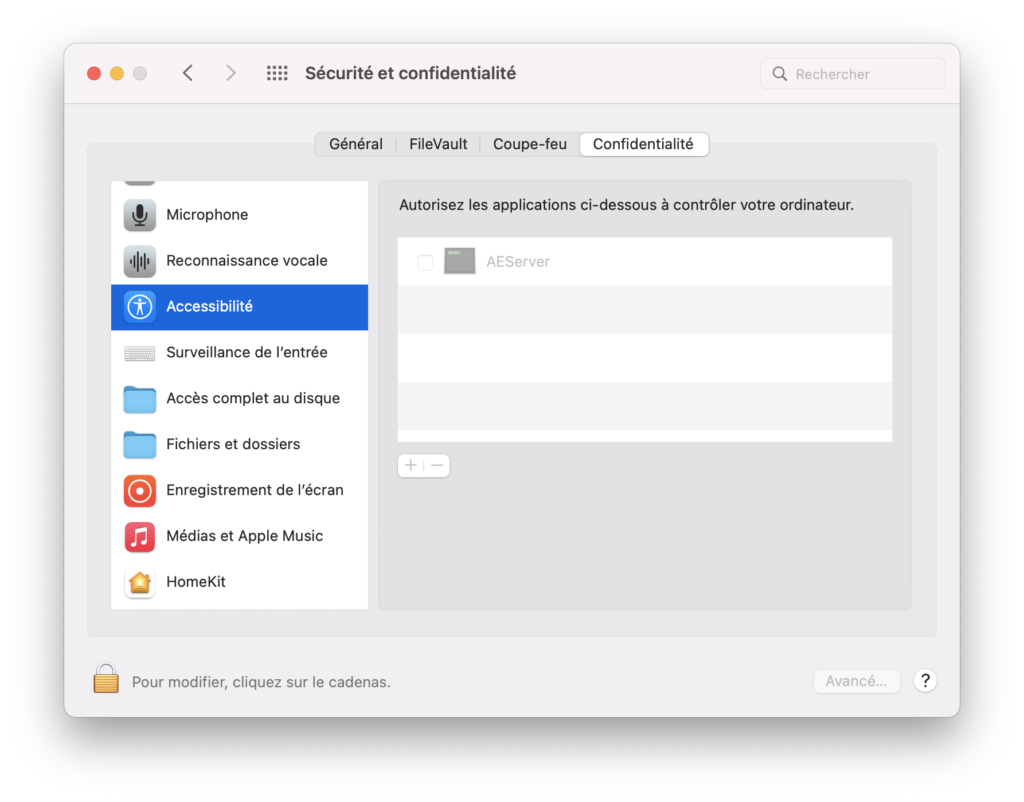Toggle the AEServer checkbox
Image resolution: width=1024 pixels, height=802 pixels.
[x=425, y=262]
